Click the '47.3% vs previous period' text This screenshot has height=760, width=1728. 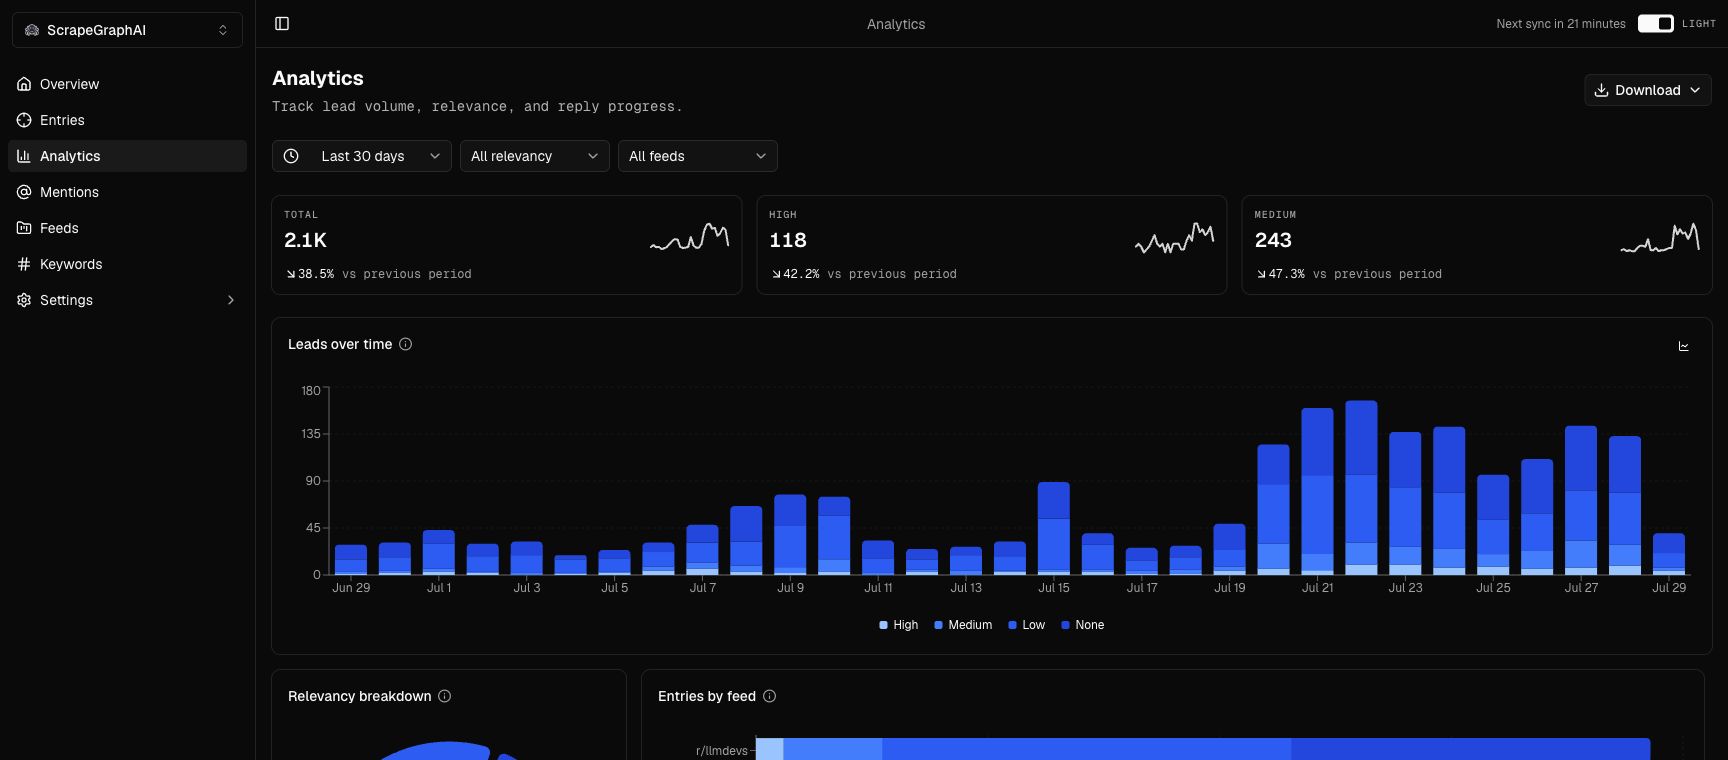pyautogui.click(x=1349, y=274)
